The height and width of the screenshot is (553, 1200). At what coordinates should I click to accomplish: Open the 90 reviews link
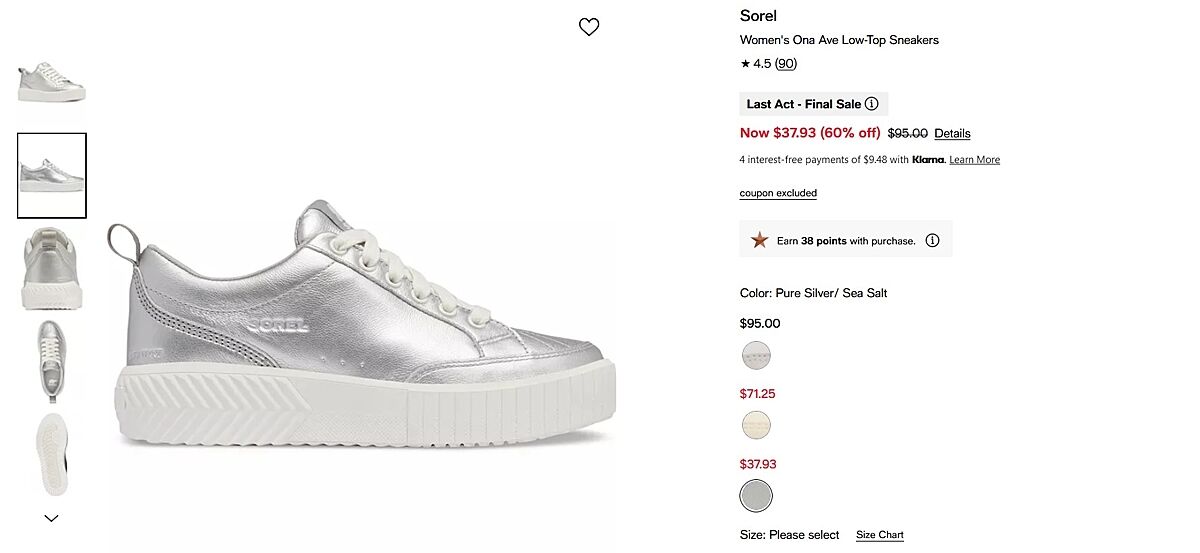click(x=786, y=64)
